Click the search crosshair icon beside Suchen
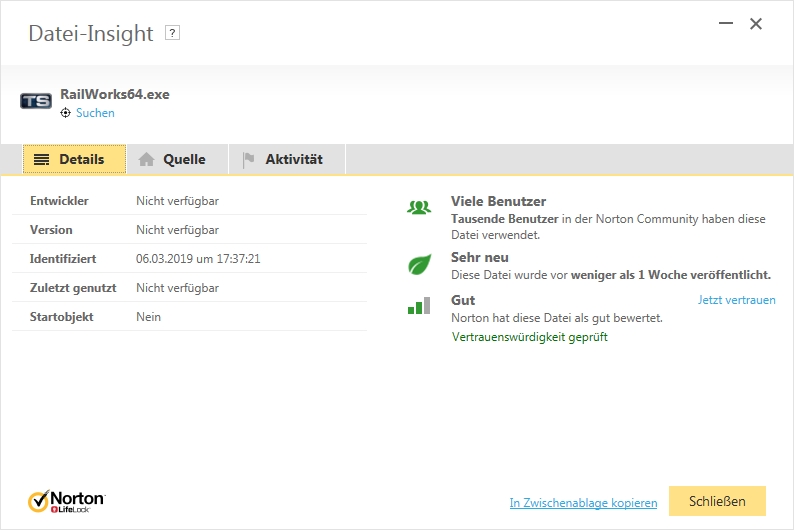This screenshot has height=530, width=794. [66, 113]
